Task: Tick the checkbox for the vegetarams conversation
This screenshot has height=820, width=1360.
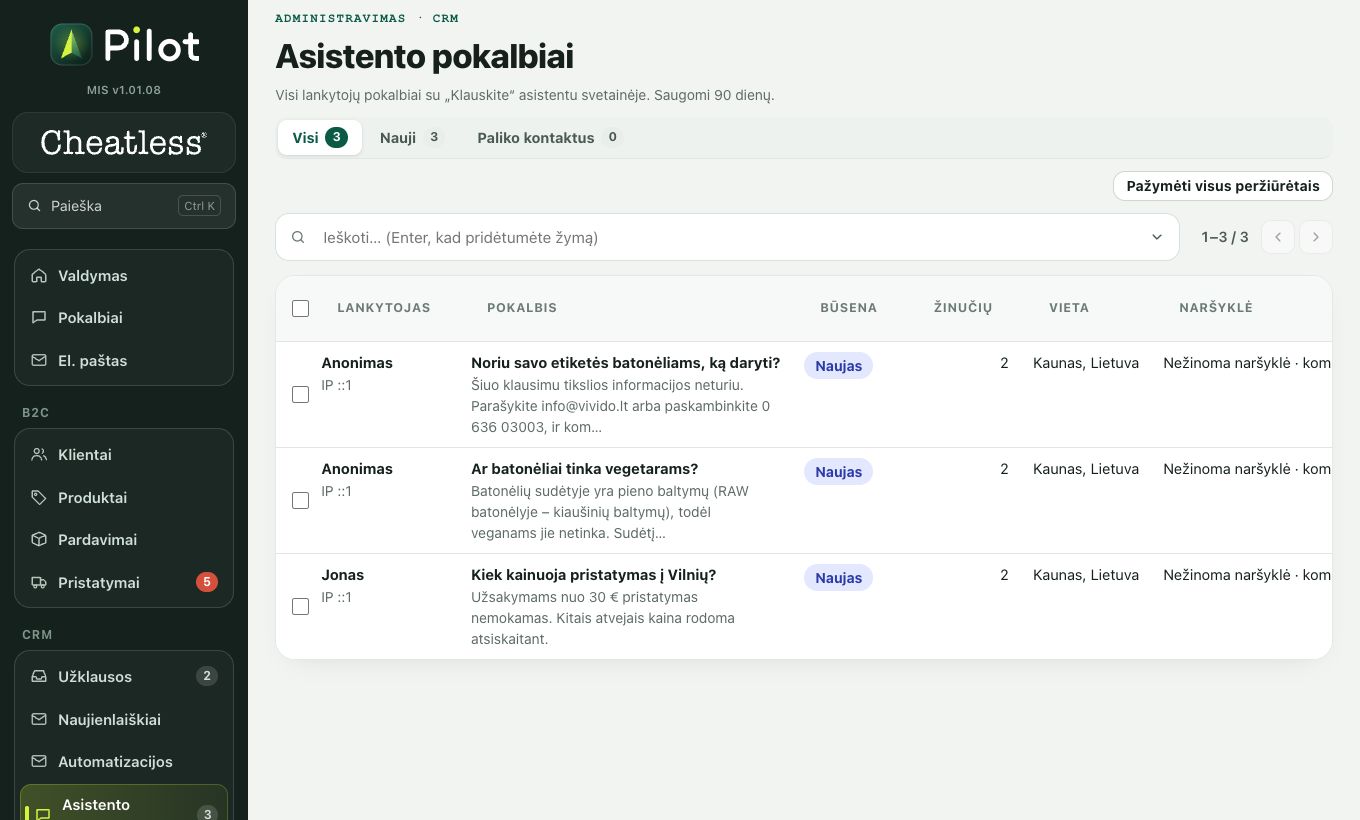Action: coord(300,501)
